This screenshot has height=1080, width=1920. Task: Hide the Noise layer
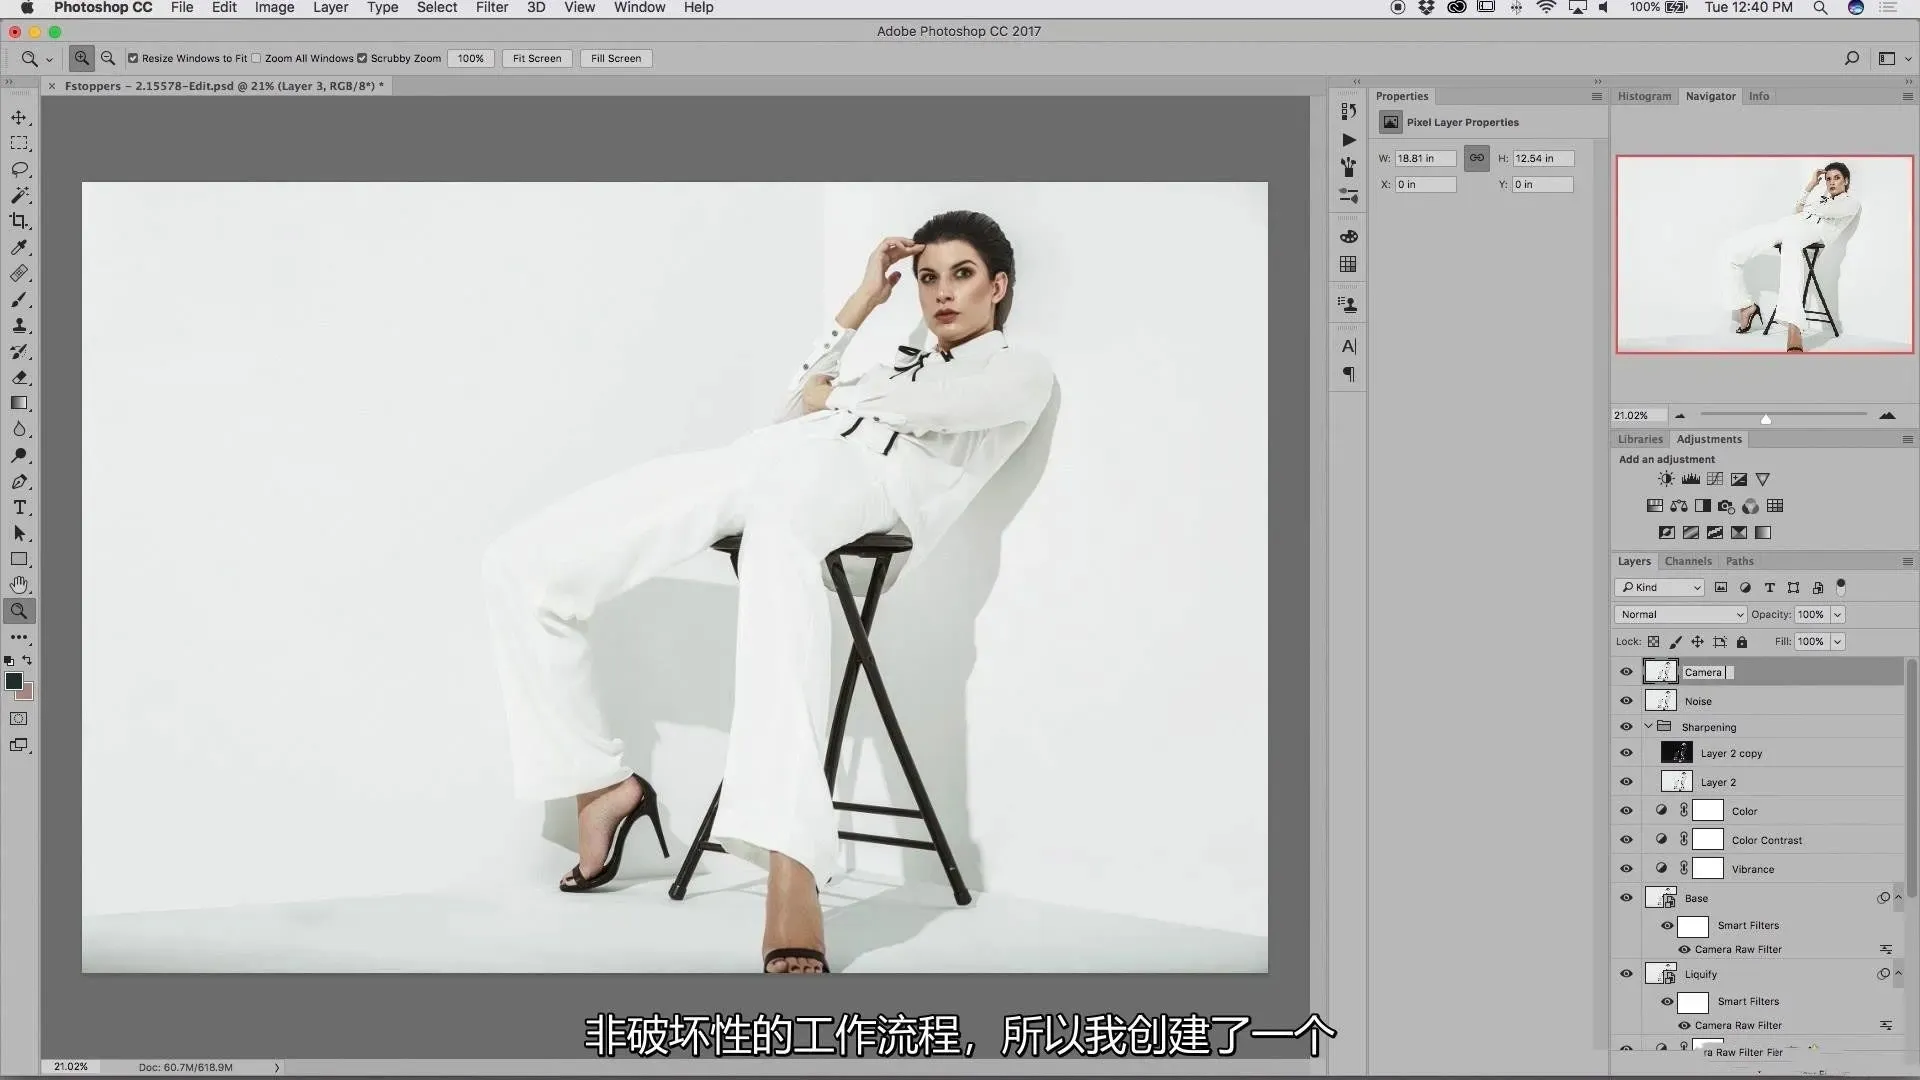1626,701
